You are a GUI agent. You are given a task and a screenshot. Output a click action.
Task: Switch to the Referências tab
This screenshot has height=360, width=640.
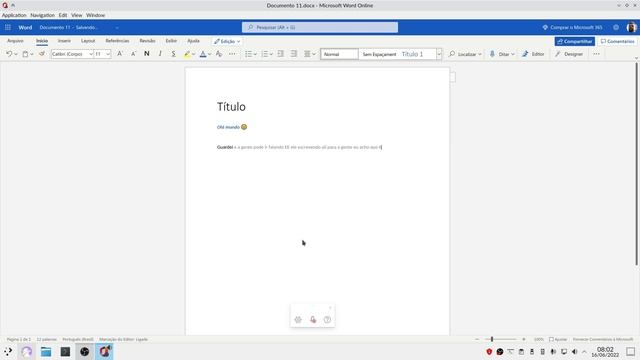(x=117, y=41)
